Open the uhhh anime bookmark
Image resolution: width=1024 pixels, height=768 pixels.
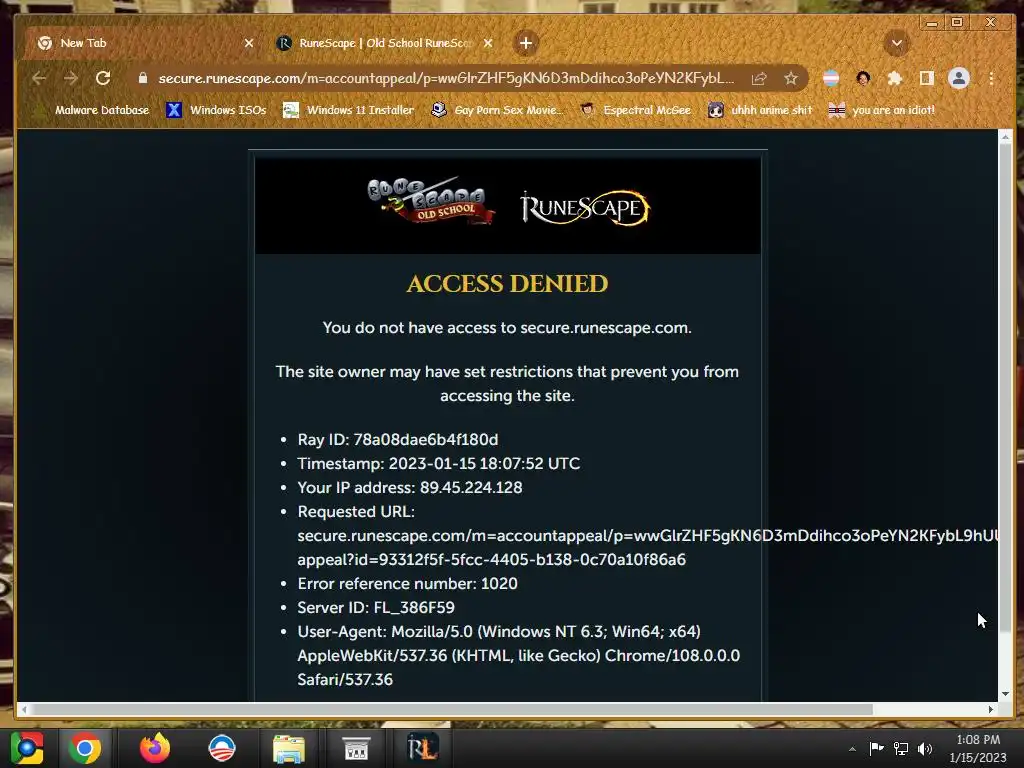click(760, 110)
